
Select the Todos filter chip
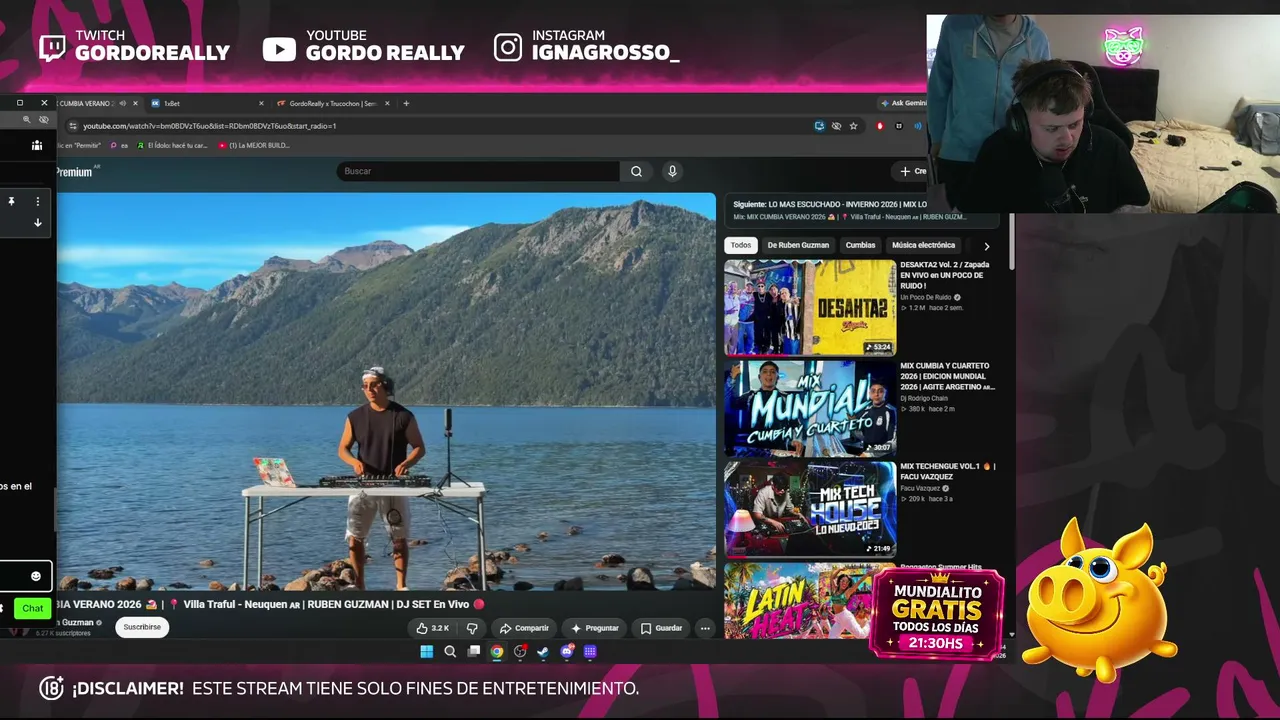point(740,245)
